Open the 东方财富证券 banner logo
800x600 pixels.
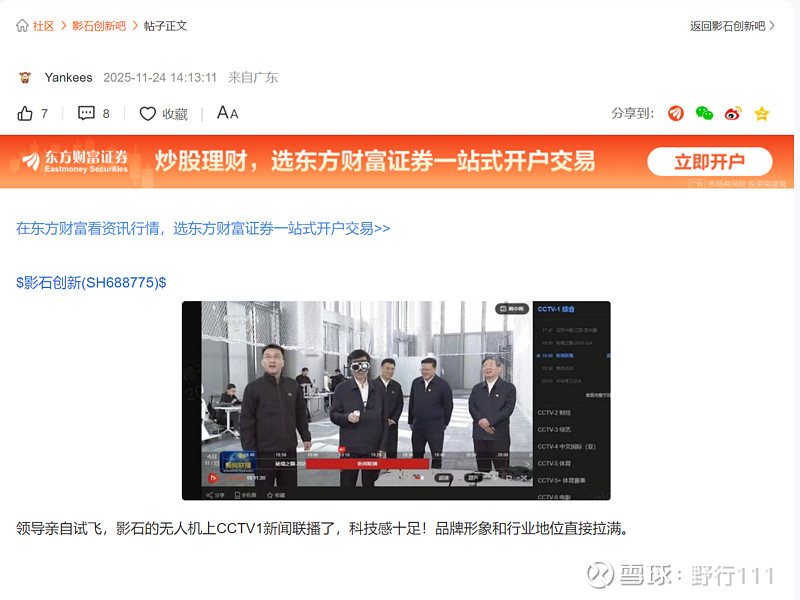[x=74, y=161]
